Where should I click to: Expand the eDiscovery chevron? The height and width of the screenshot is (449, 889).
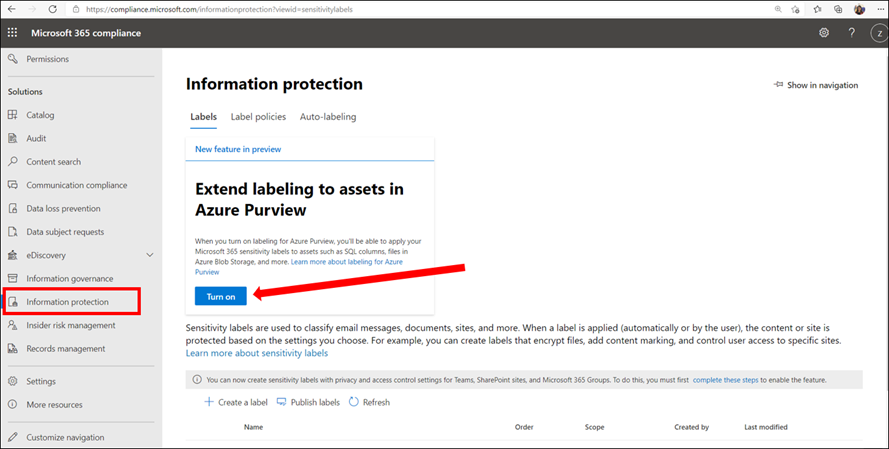[x=150, y=255]
